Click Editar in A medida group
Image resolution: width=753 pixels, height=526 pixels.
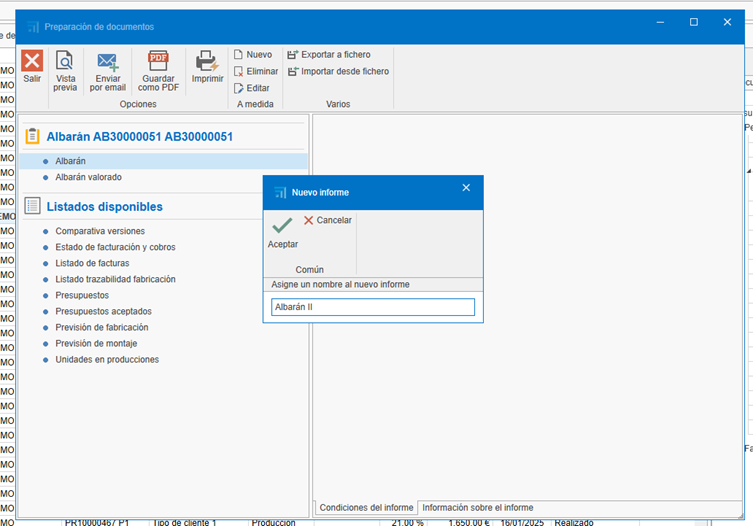coord(252,88)
